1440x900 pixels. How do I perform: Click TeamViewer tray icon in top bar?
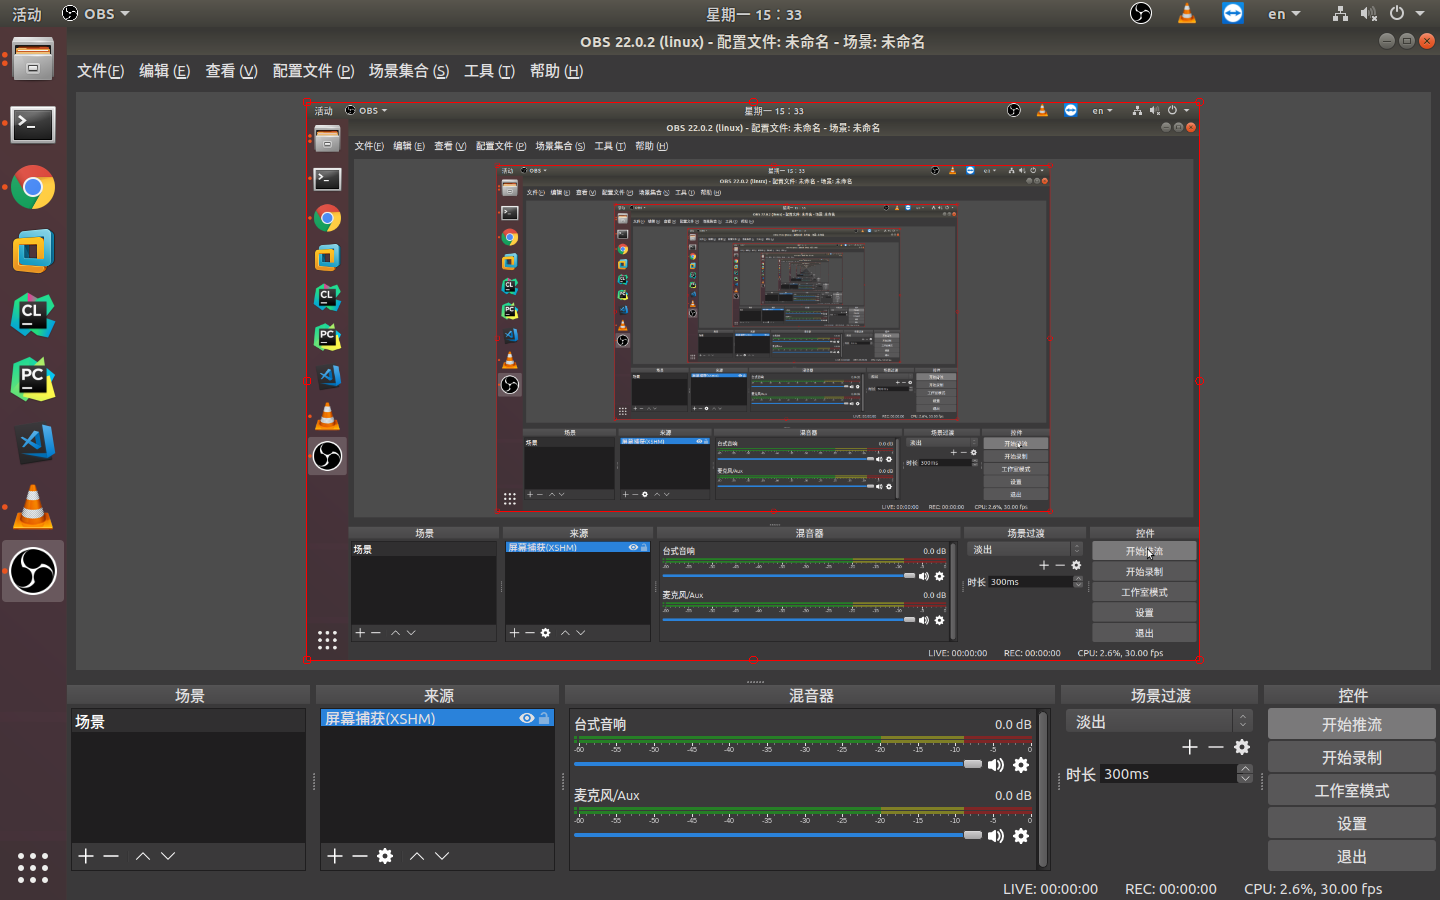(x=1233, y=13)
